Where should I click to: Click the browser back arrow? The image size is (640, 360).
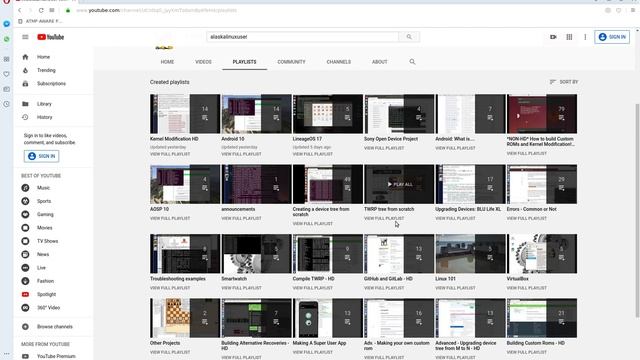[19, 10]
